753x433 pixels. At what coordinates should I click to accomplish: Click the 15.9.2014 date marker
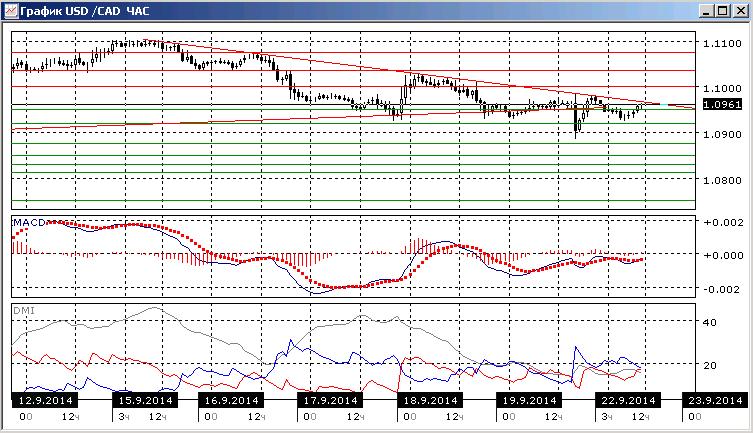click(145, 400)
